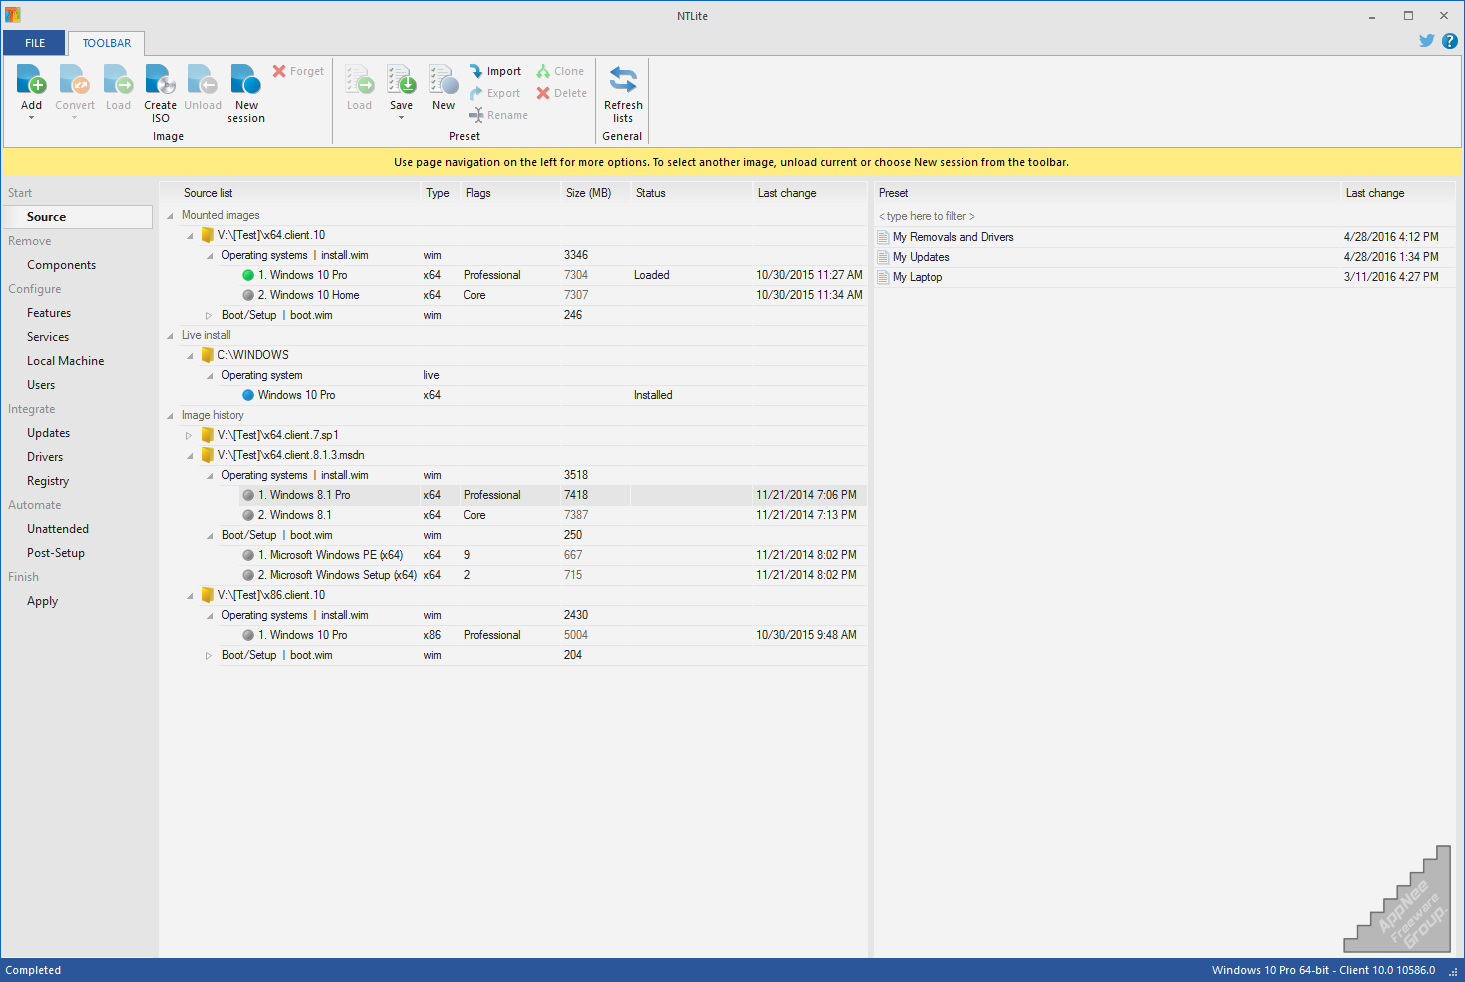This screenshot has height=982, width=1465.
Task: Click the folder icon for C:\WINDOWS
Action: [x=208, y=355]
